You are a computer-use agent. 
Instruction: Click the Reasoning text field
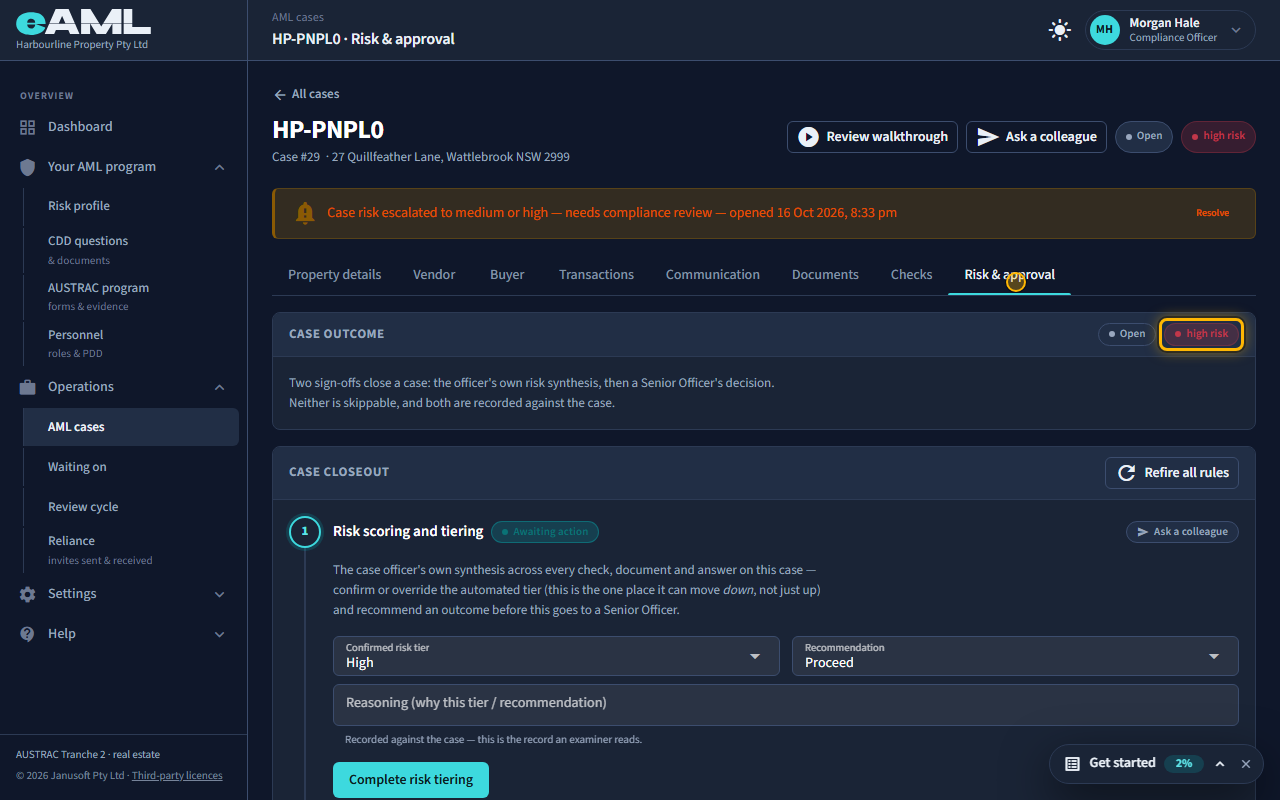(x=786, y=704)
